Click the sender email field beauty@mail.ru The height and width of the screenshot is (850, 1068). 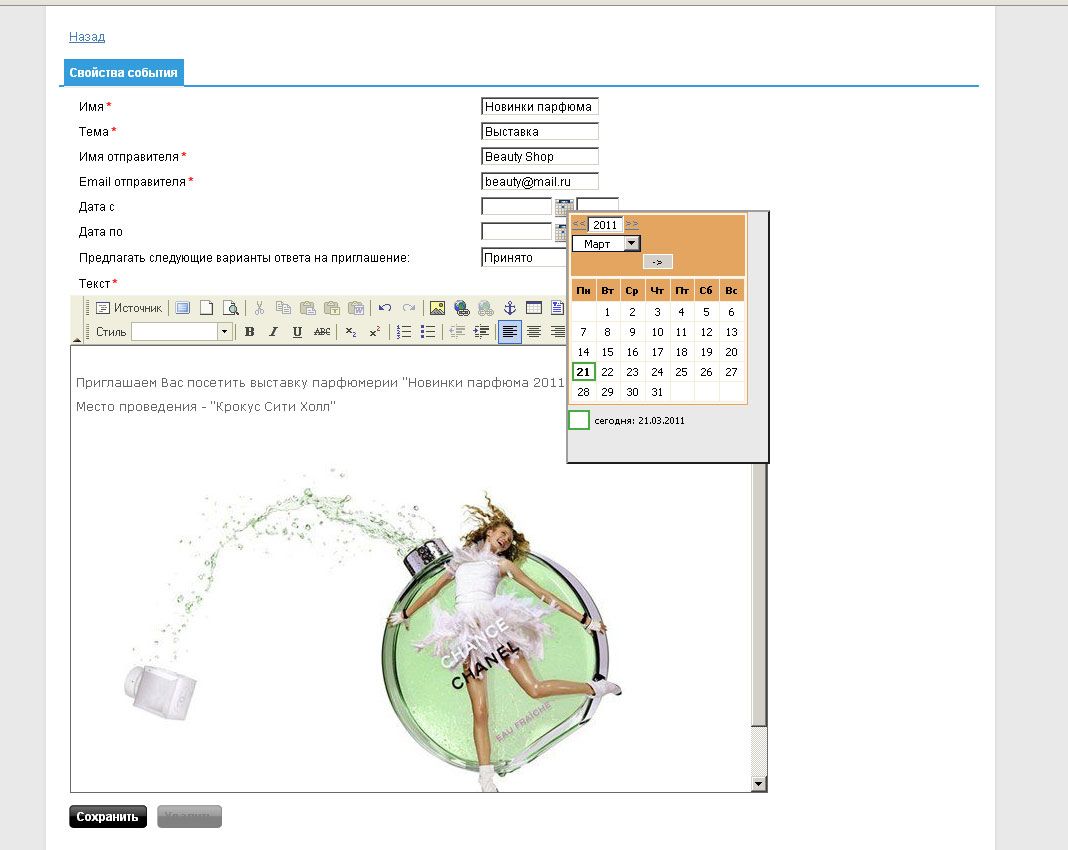pyautogui.click(x=539, y=182)
